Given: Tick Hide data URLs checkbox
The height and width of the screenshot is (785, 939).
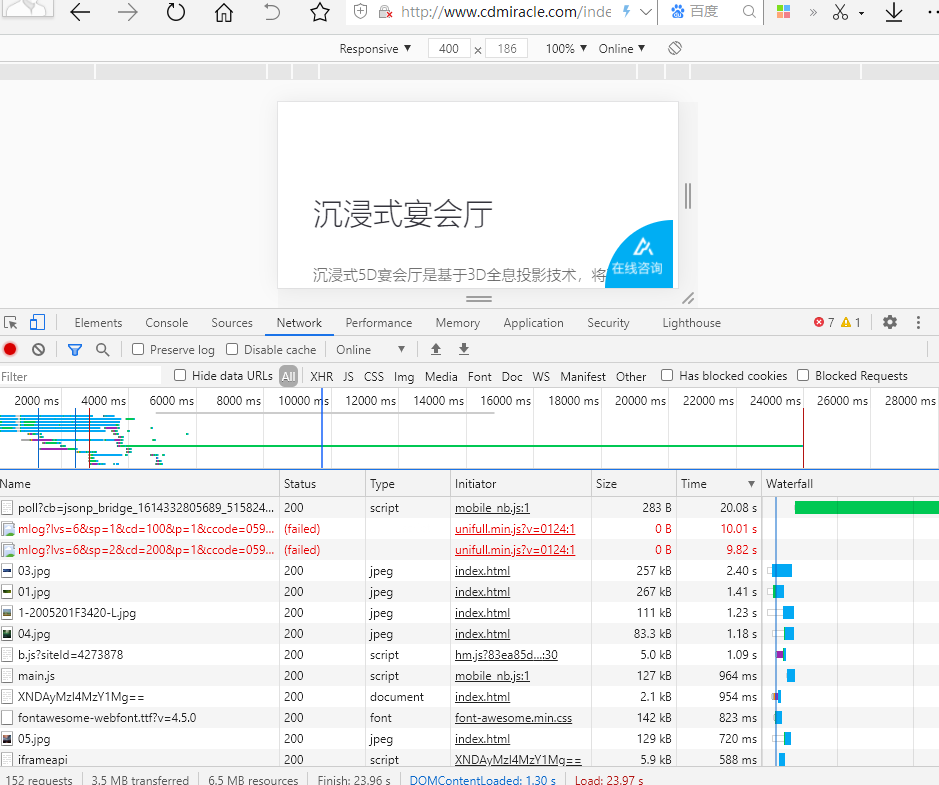Looking at the screenshot, I should click(180, 376).
